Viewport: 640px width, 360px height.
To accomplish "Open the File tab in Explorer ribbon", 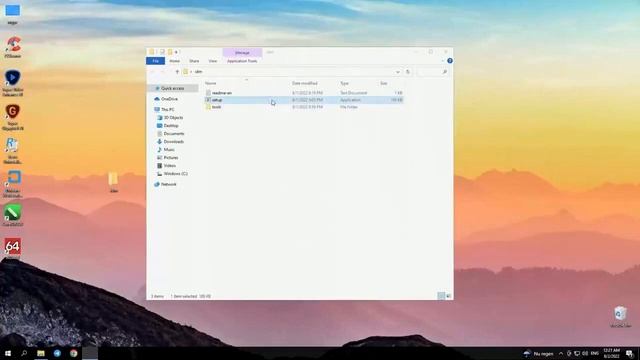I will 156,61.
